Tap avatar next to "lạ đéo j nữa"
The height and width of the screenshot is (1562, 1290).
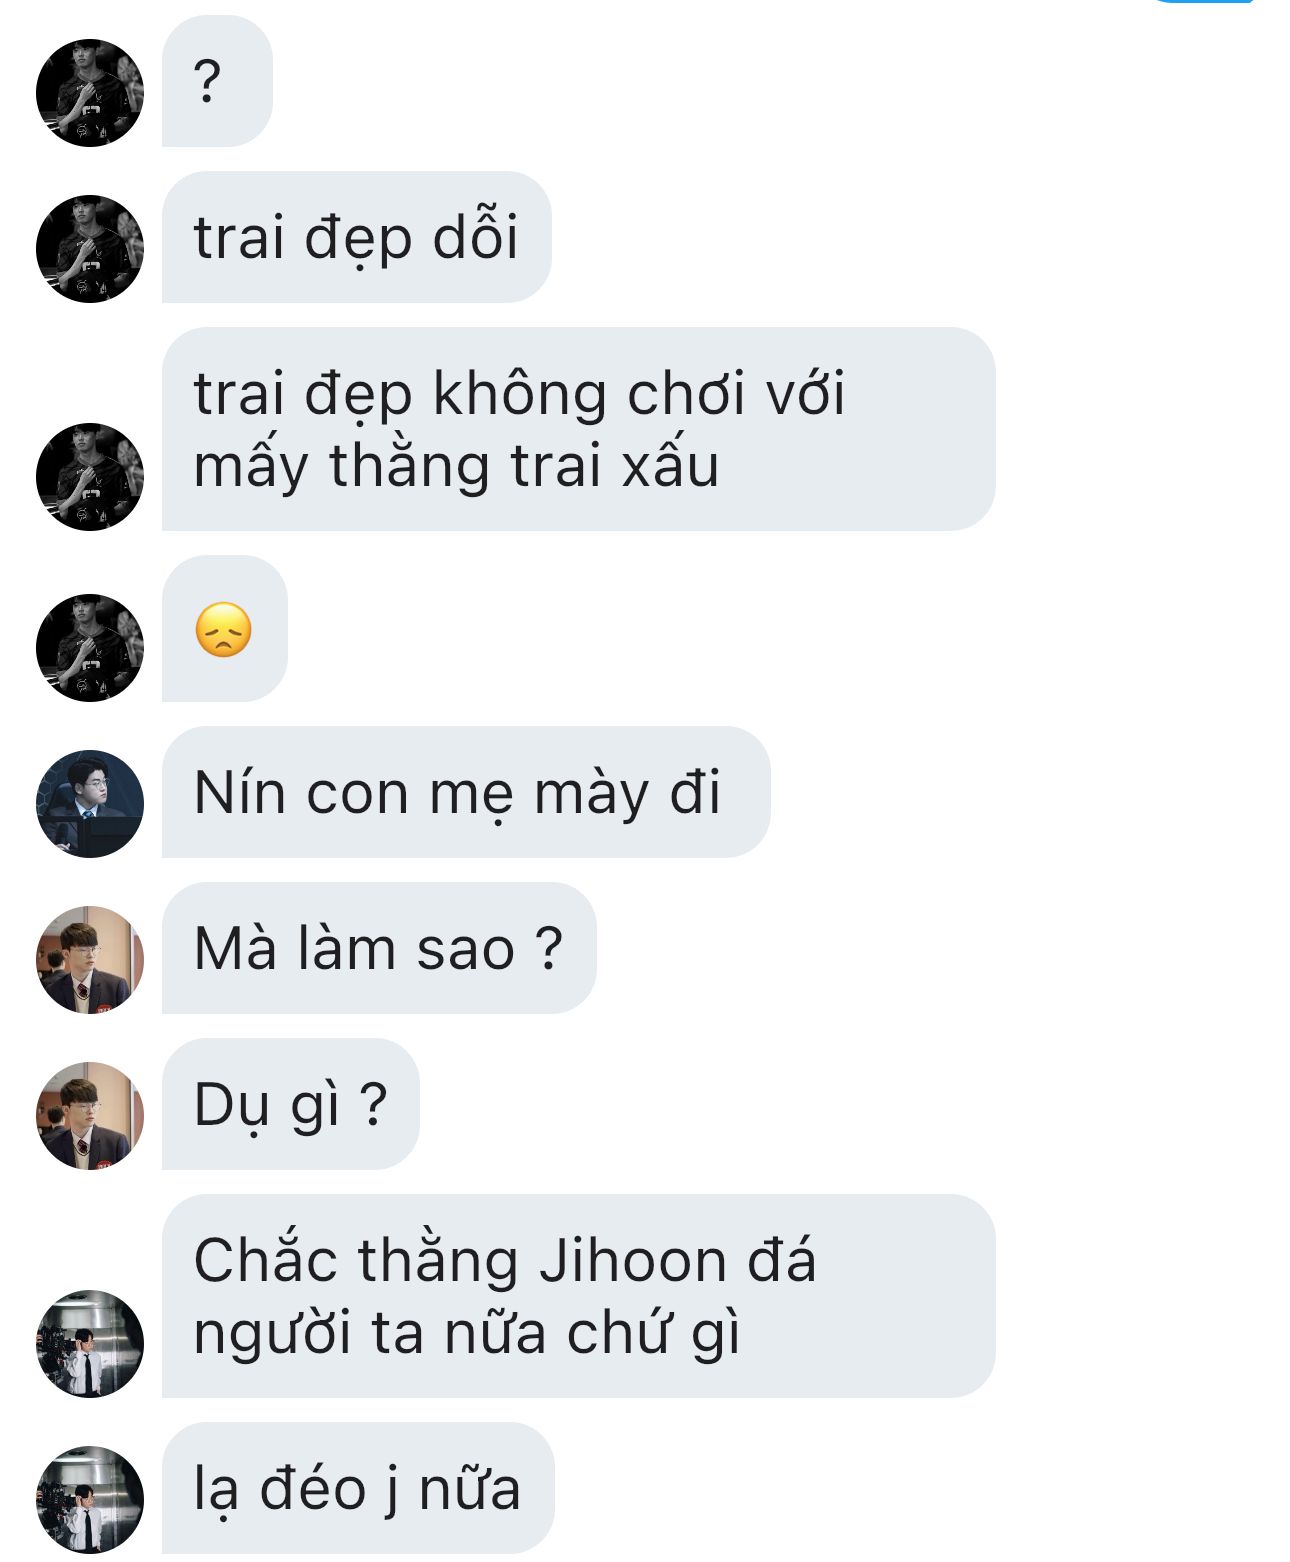click(90, 1500)
